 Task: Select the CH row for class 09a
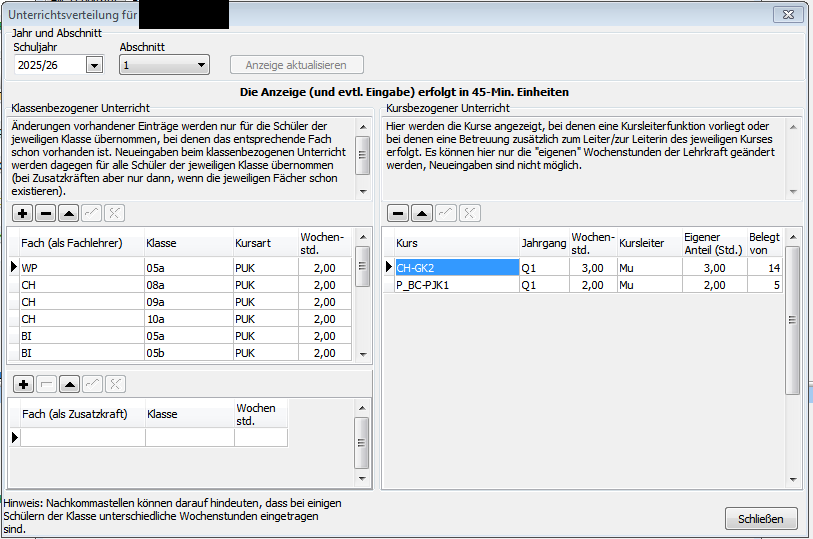[80, 302]
